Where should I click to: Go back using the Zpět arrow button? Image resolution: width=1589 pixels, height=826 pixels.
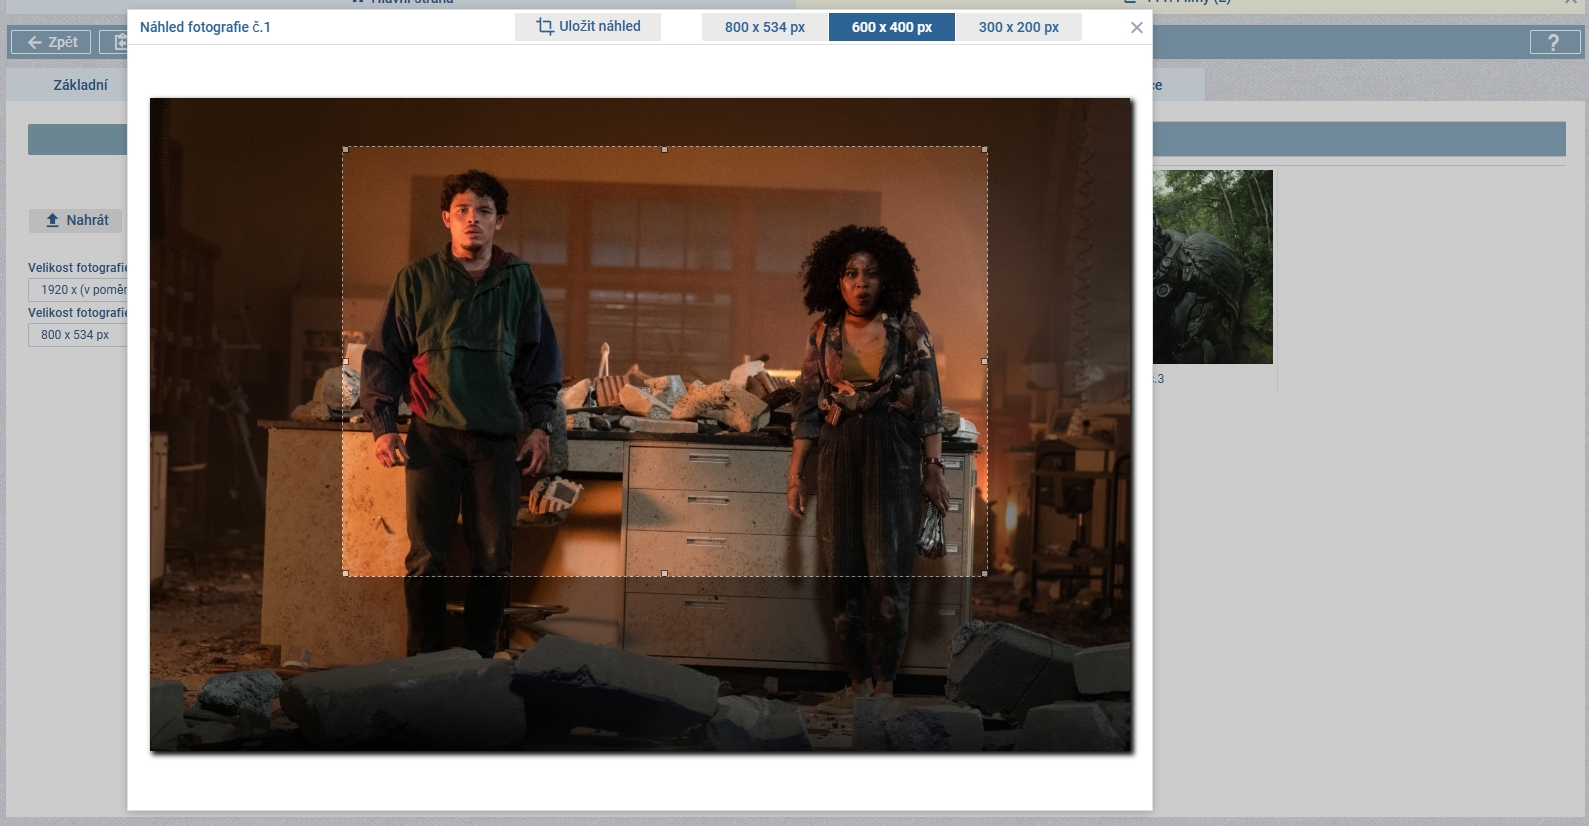[x=51, y=42]
